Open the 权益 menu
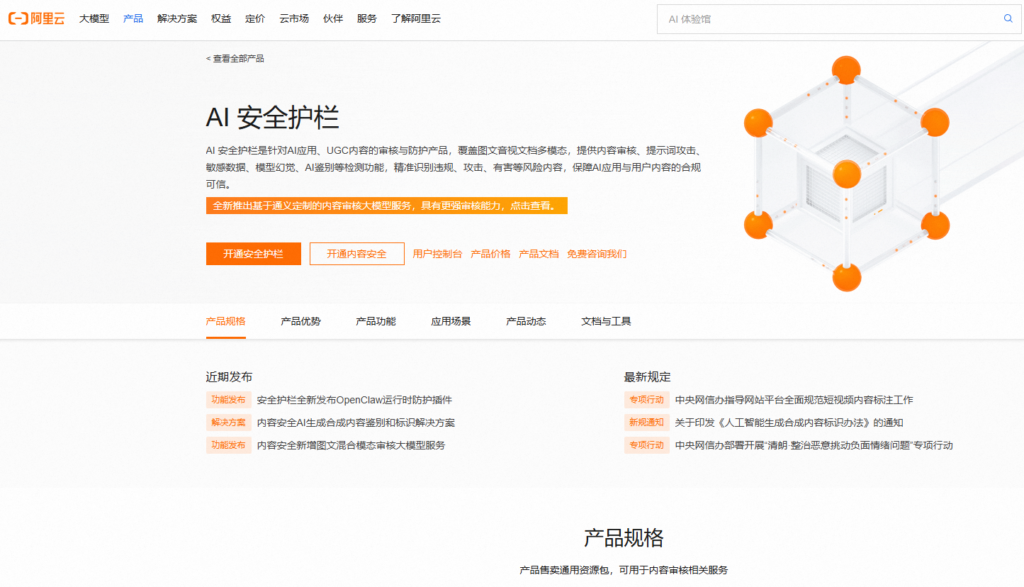 click(x=221, y=19)
